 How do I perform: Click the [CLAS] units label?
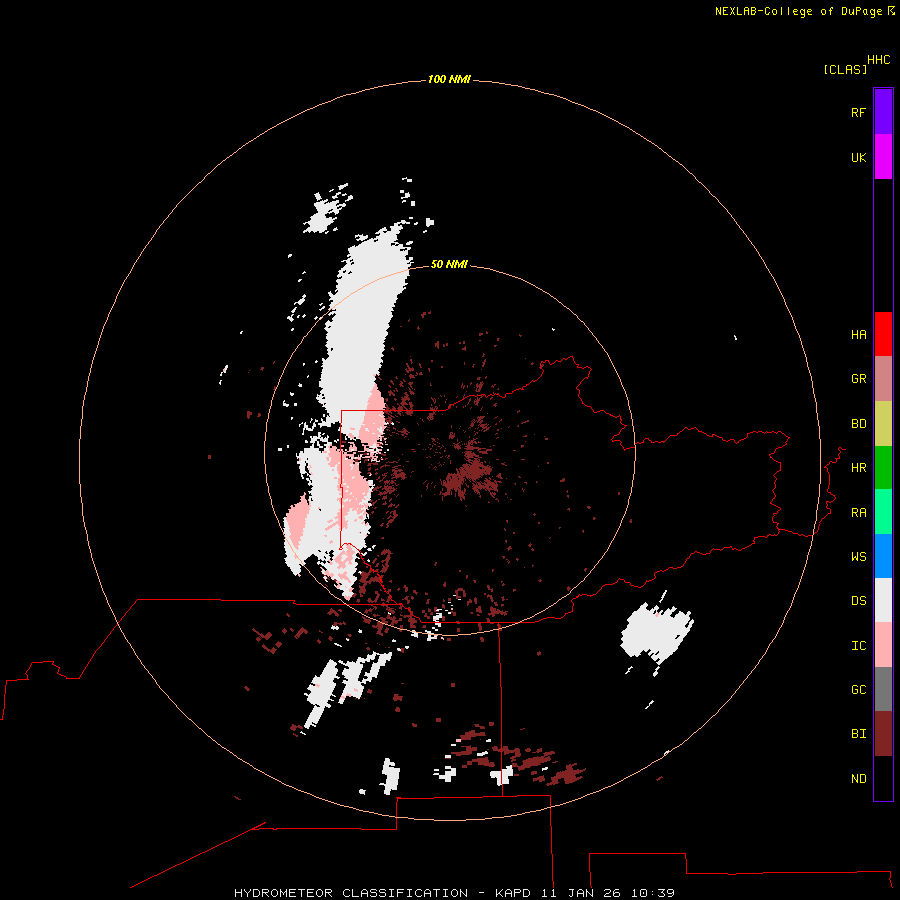[845, 70]
